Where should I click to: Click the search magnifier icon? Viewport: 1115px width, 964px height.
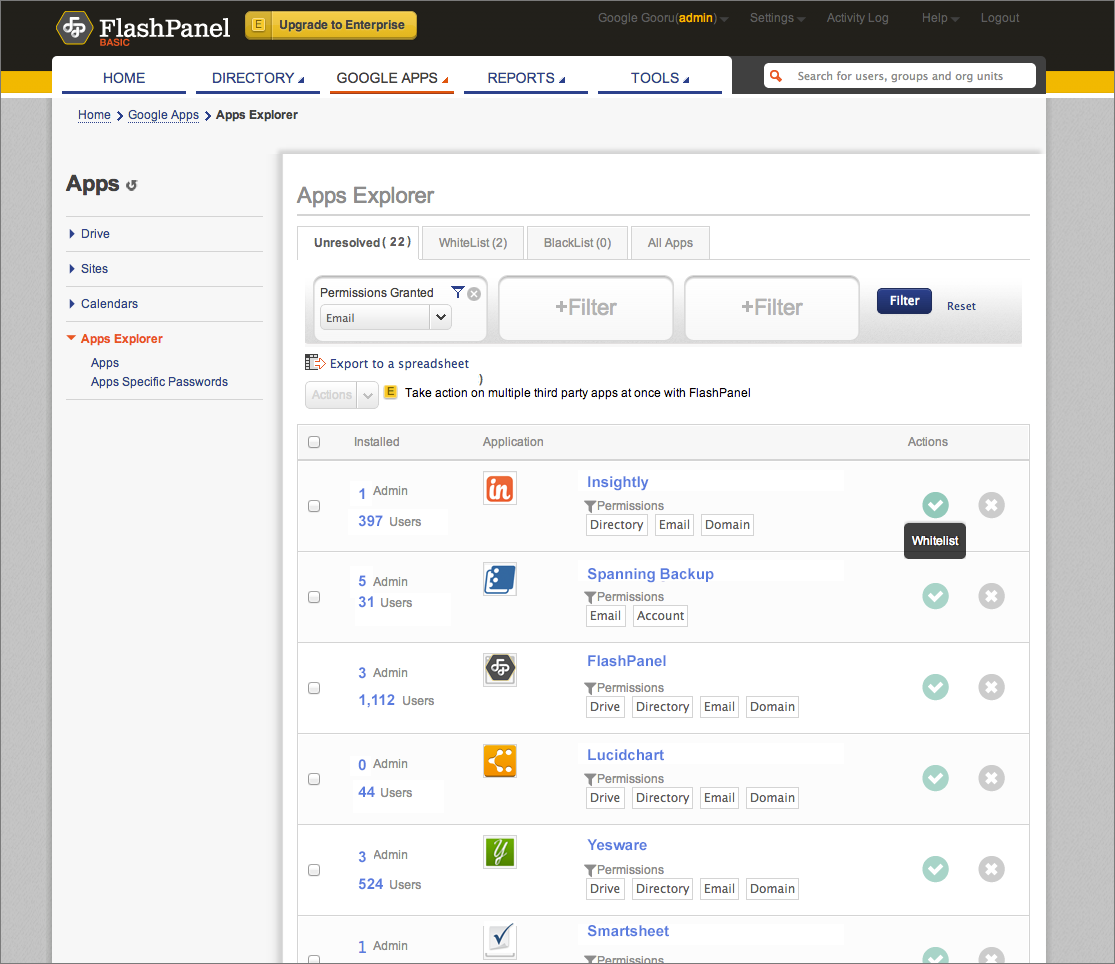[776, 75]
